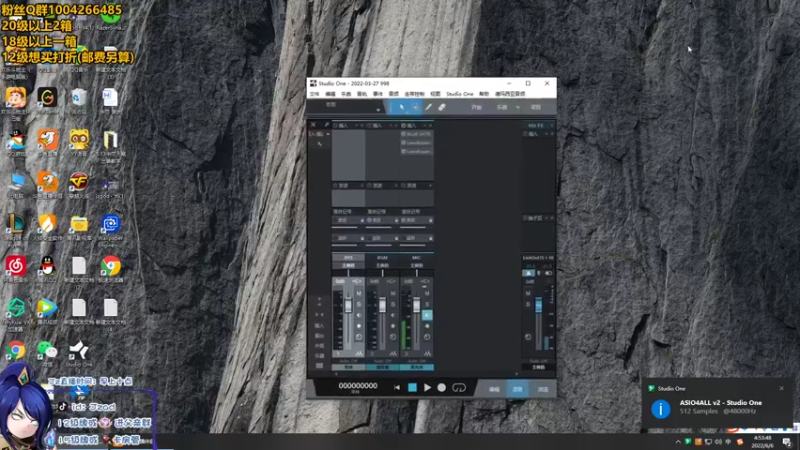Screen dimensions: 800x450
Task: Expand input/output selector dropdown in mixer sidebar
Action: 328,134
